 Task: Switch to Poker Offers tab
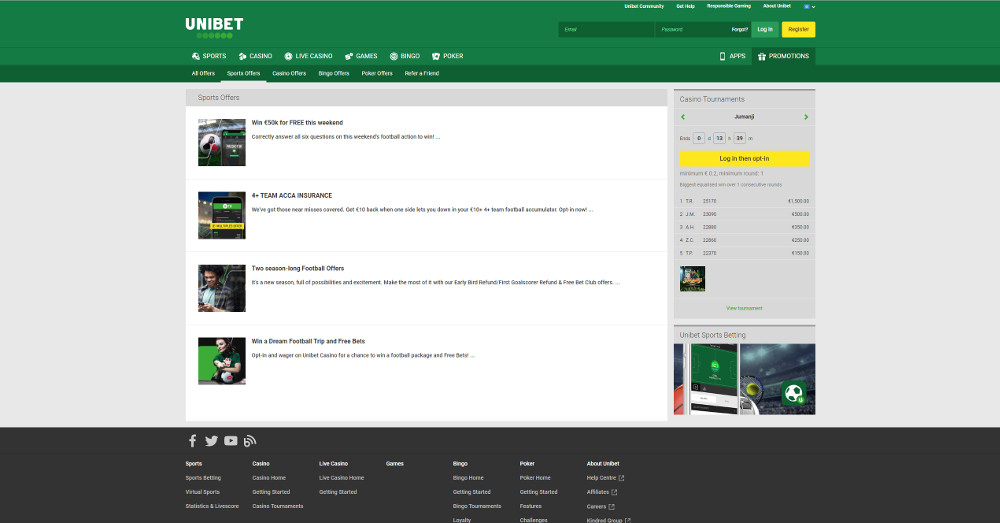pos(377,73)
